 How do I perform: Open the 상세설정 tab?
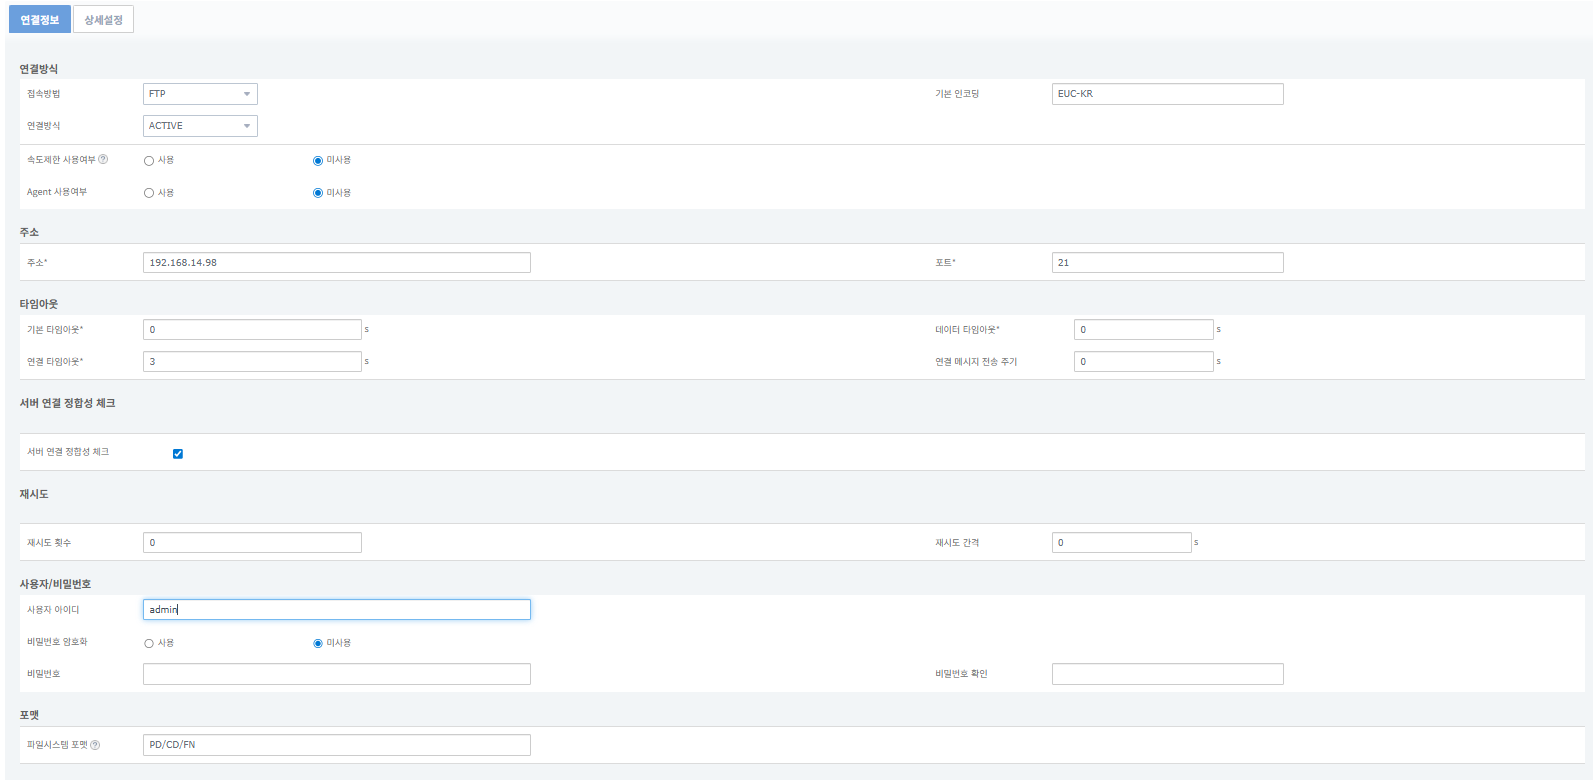click(103, 20)
